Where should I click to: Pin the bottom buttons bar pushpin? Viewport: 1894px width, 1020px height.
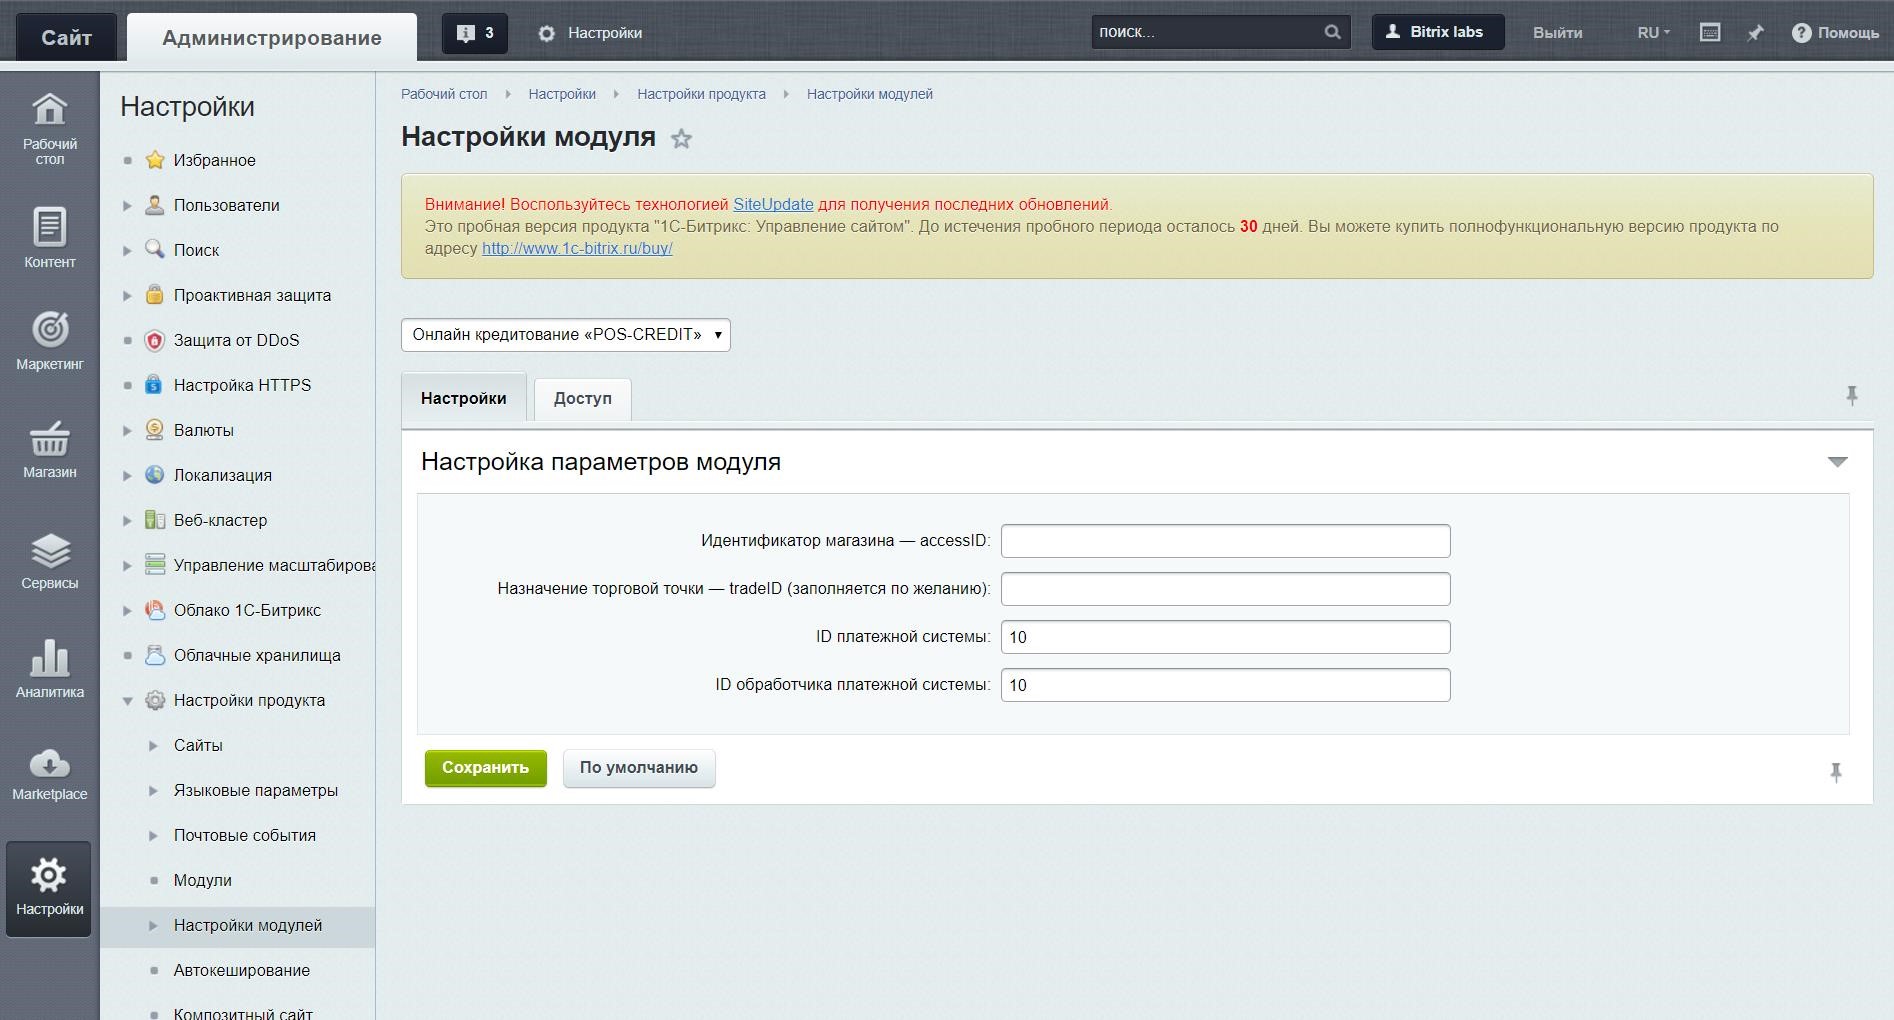pyautogui.click(x=1835, y=772)
